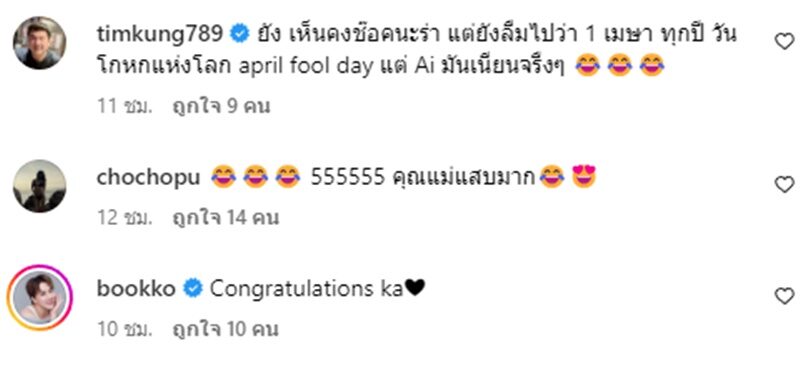This screenshot has height=373, width=800.
Task: Show who liked via 'ถูกใจ 9 คน'
Action: click(x=221, y=106)
